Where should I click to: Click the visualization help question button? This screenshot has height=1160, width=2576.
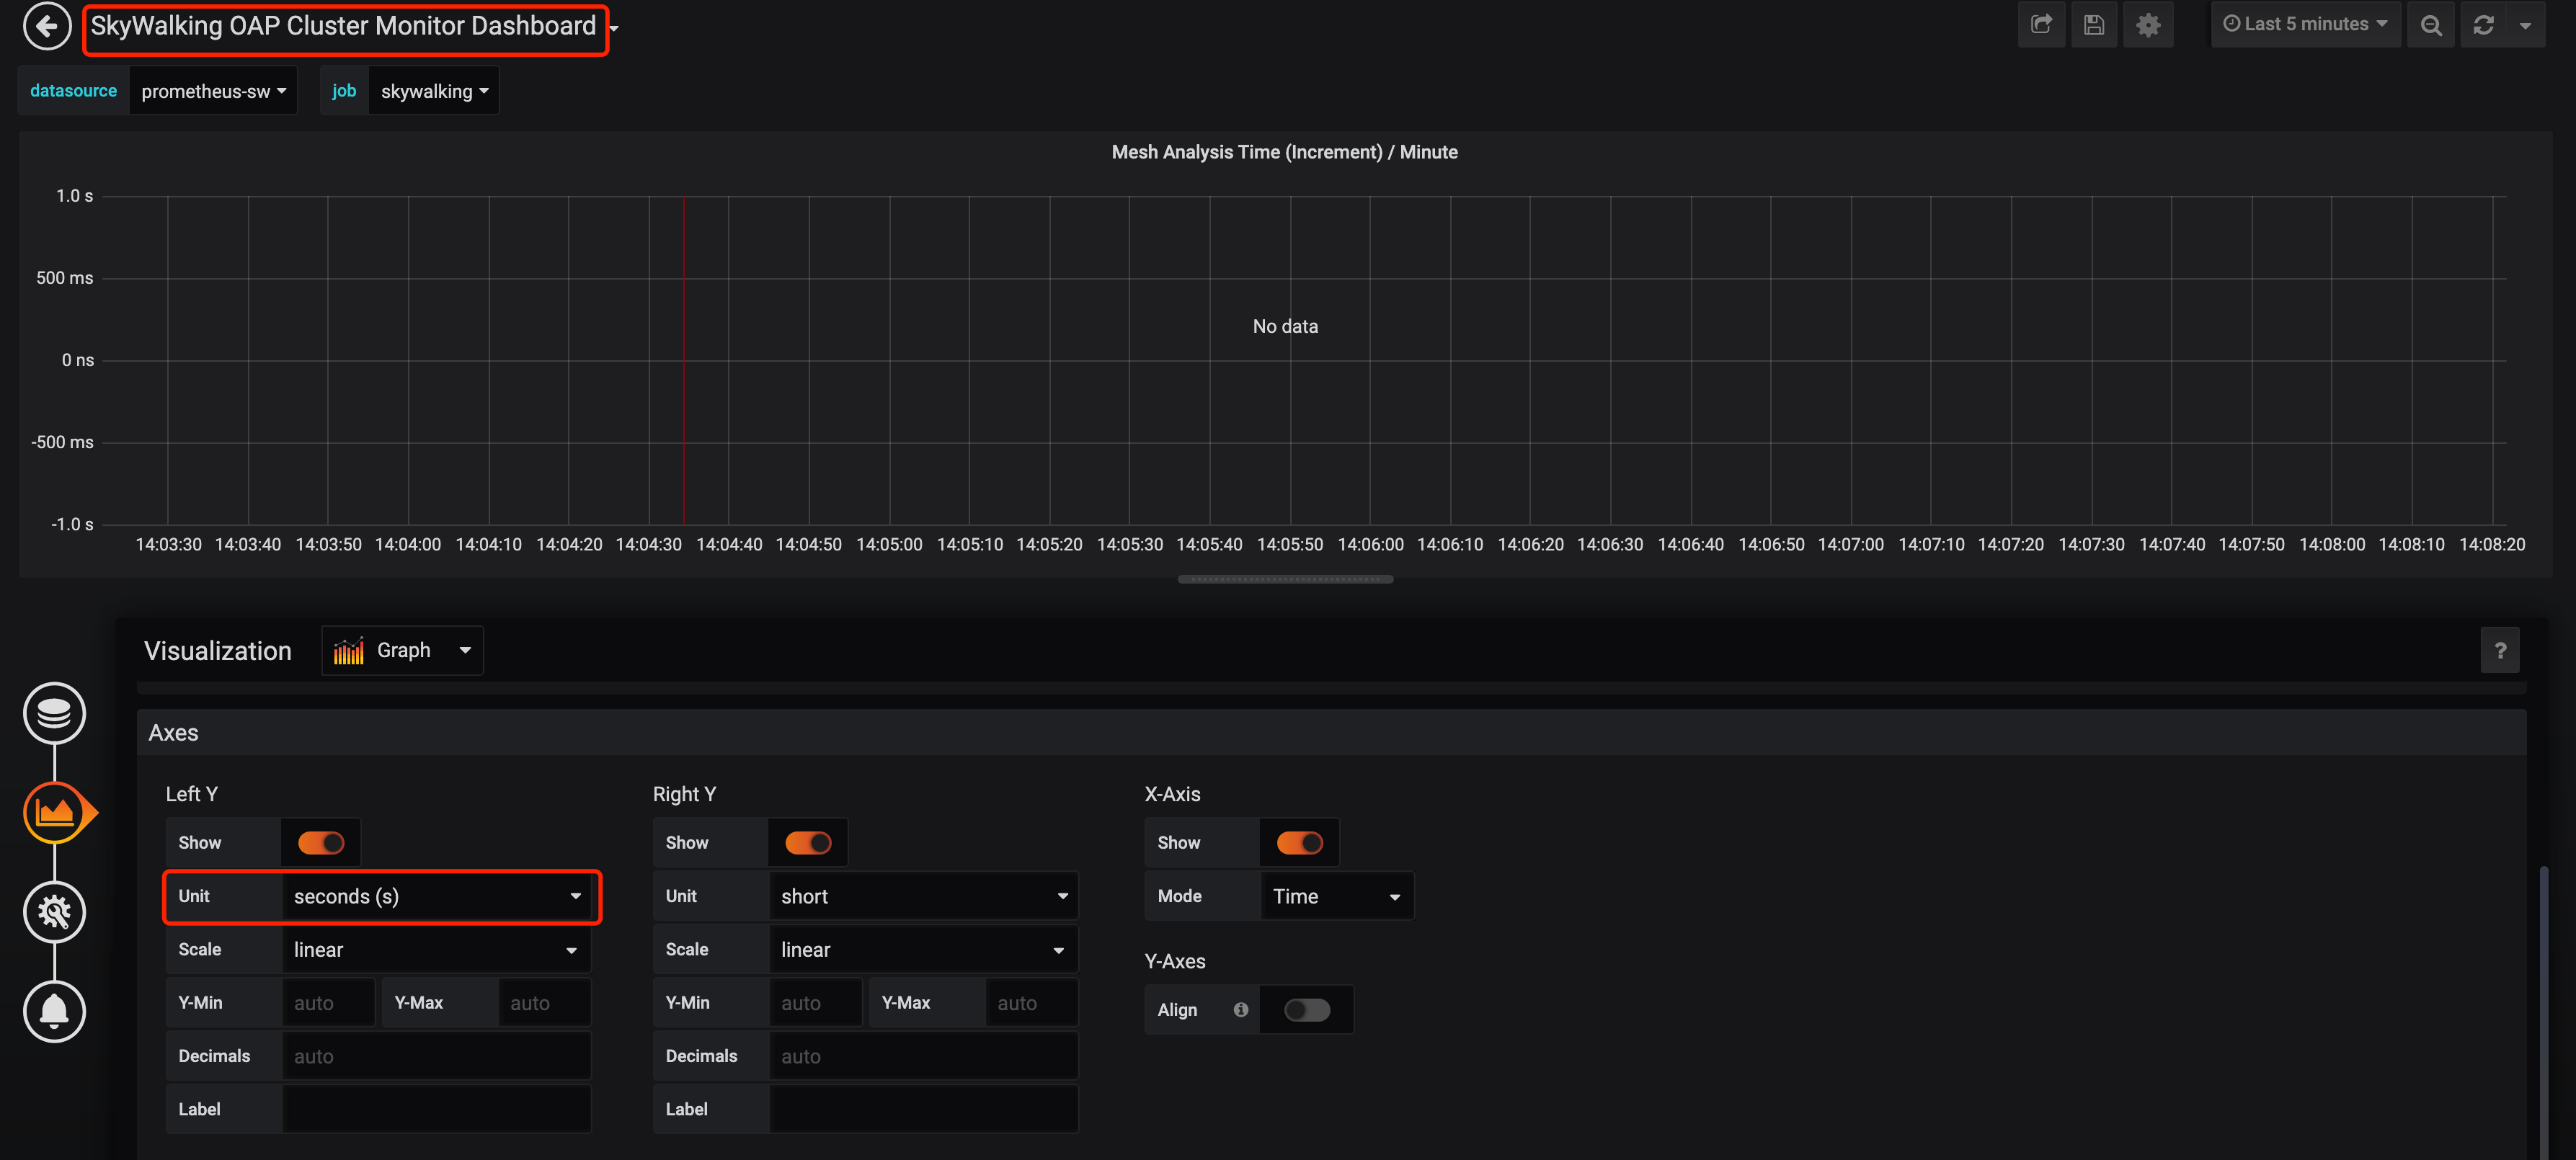tap(2499, 651)
